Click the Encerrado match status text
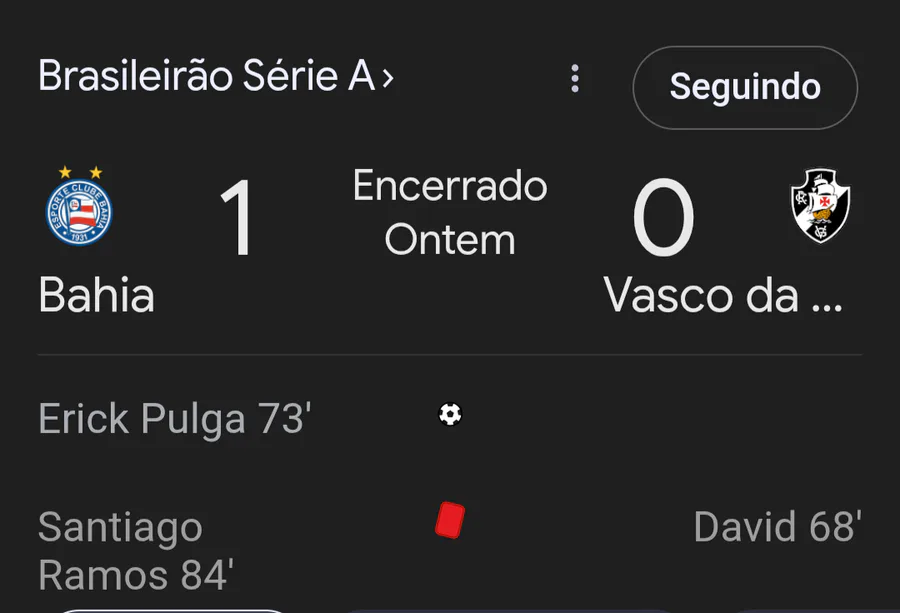The width and height of the screenshot is (900, 613). coord(450,186)
